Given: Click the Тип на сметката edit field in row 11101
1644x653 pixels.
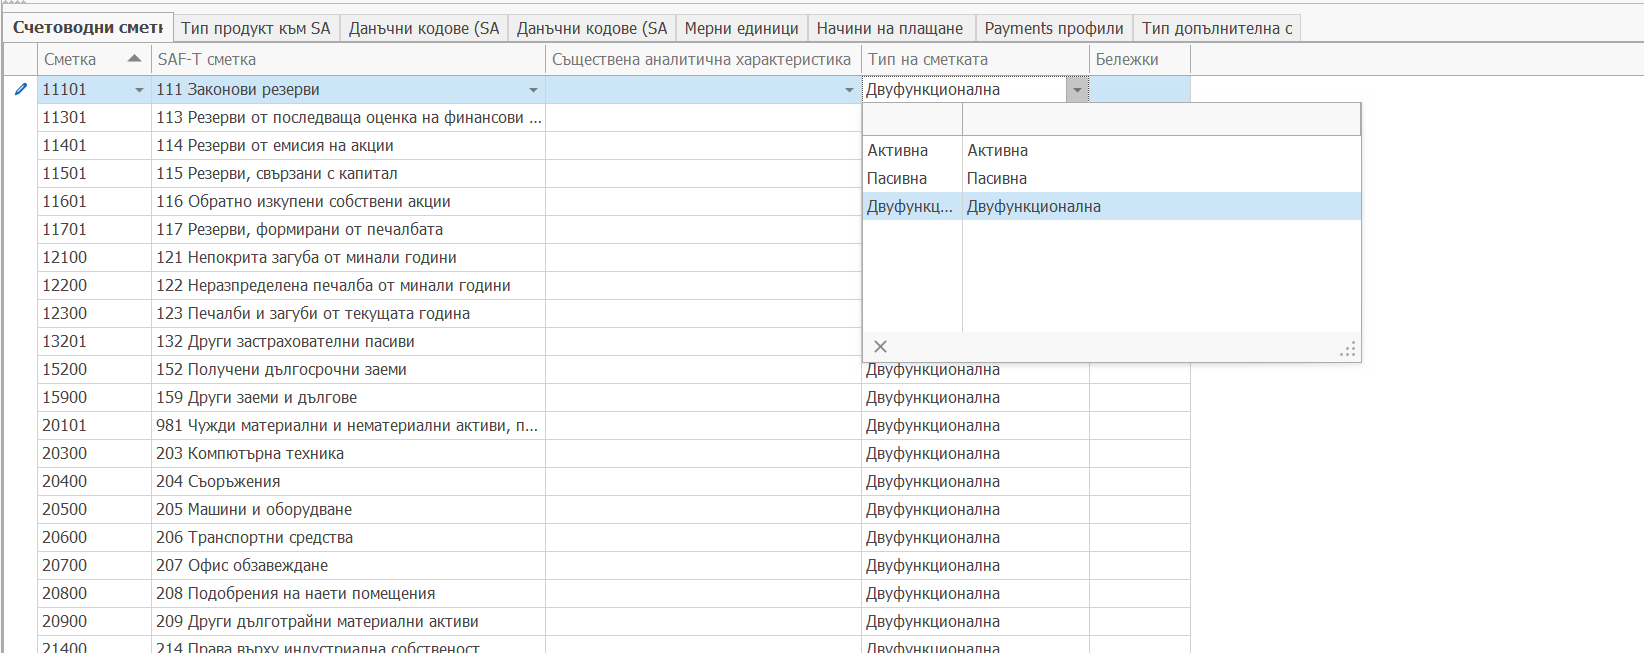Looking at the screenshot, I should tap(964, 90).
